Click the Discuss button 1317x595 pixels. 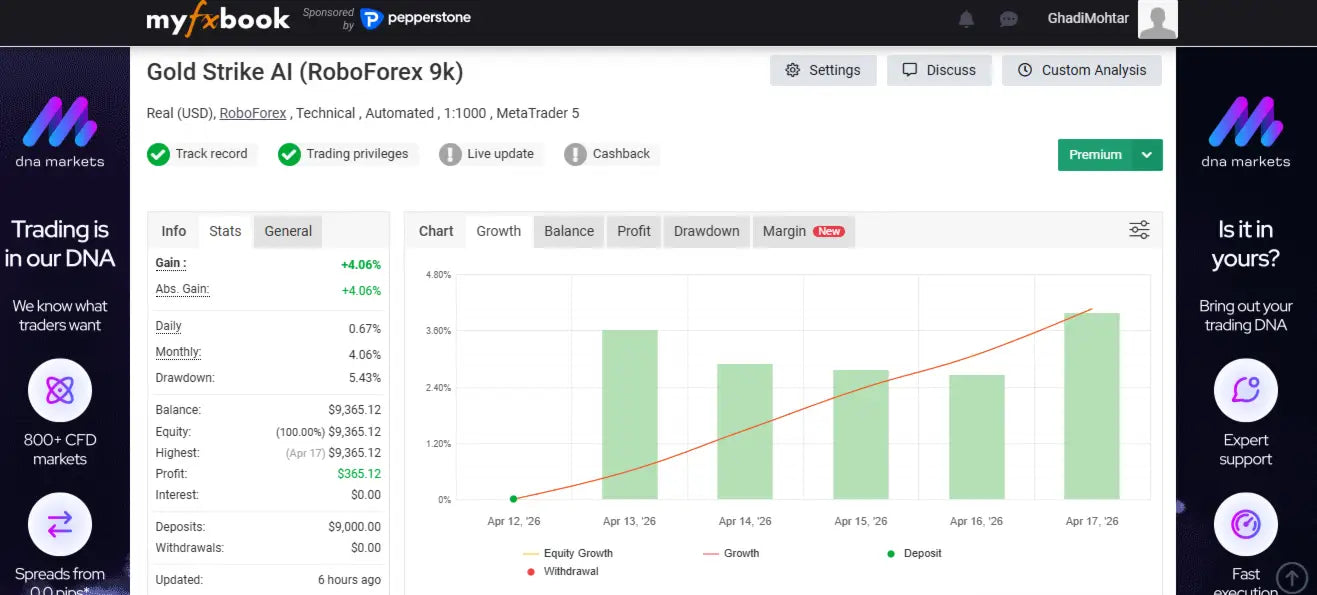[x=939, y=70]
